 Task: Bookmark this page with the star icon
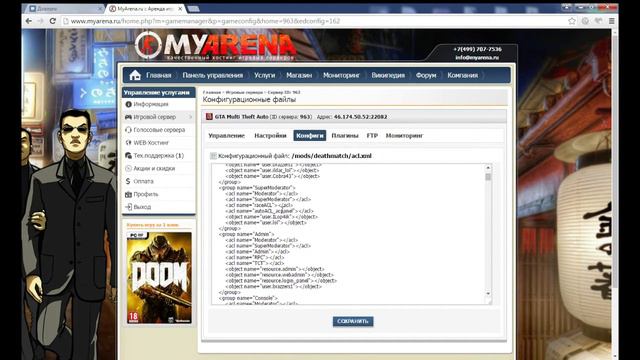click(572, 21)
